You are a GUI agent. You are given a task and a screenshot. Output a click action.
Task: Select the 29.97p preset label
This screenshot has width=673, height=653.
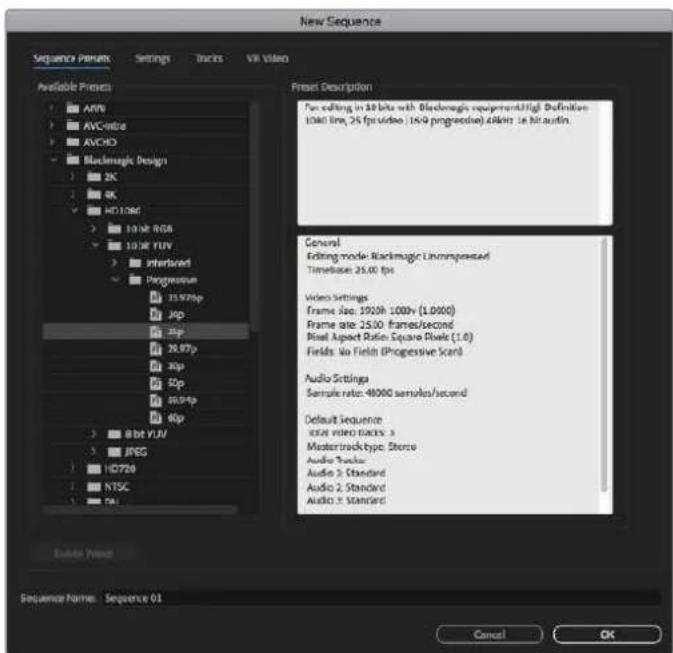(182, 349)
